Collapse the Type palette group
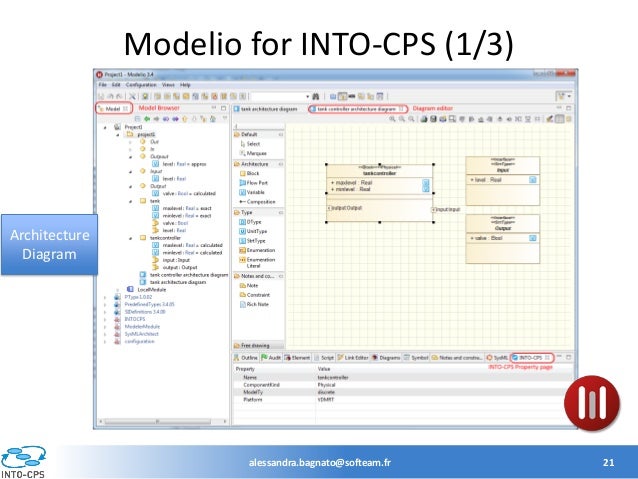638x479 pixels. point(281,212)
